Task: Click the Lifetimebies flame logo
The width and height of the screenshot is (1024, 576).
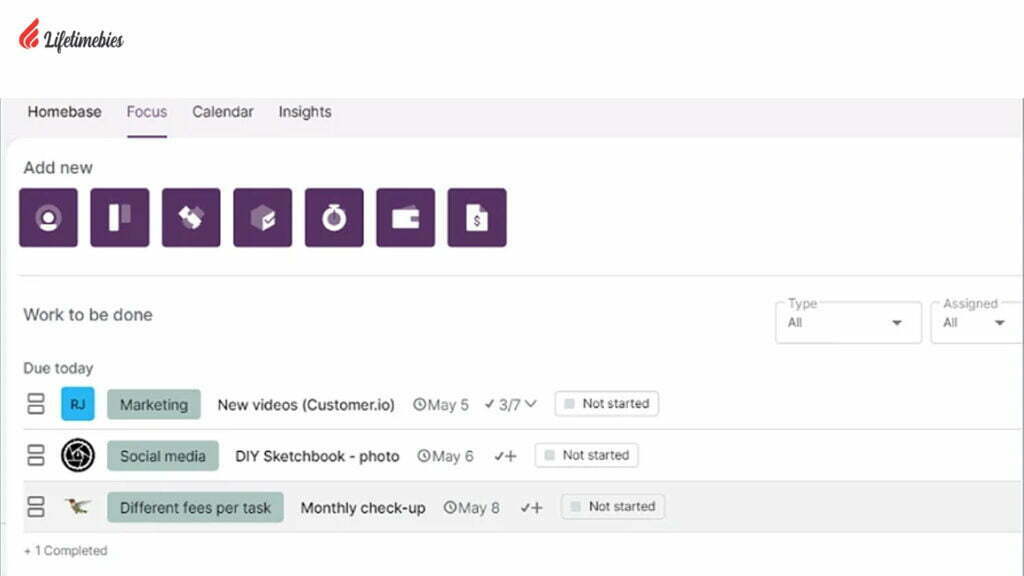Action: pos(29,34)
